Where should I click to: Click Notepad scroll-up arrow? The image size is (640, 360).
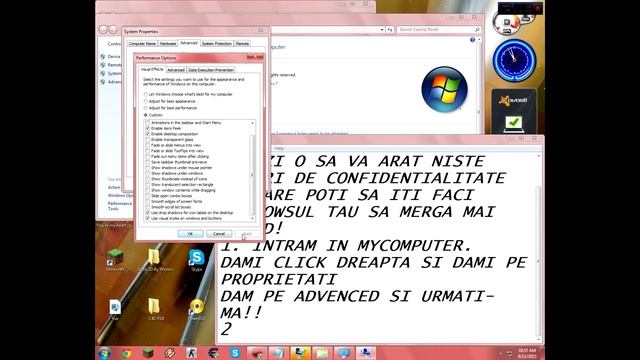[539, 156]
